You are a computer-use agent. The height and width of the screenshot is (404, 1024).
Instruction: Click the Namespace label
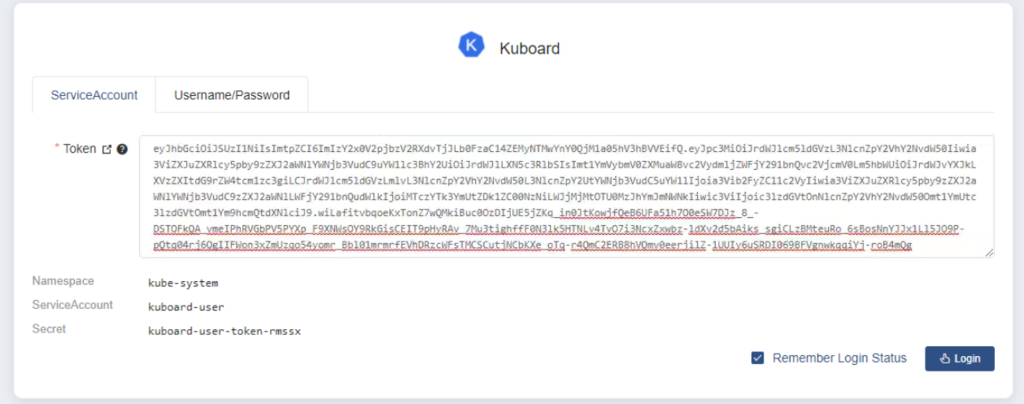(x=63, y=281)
